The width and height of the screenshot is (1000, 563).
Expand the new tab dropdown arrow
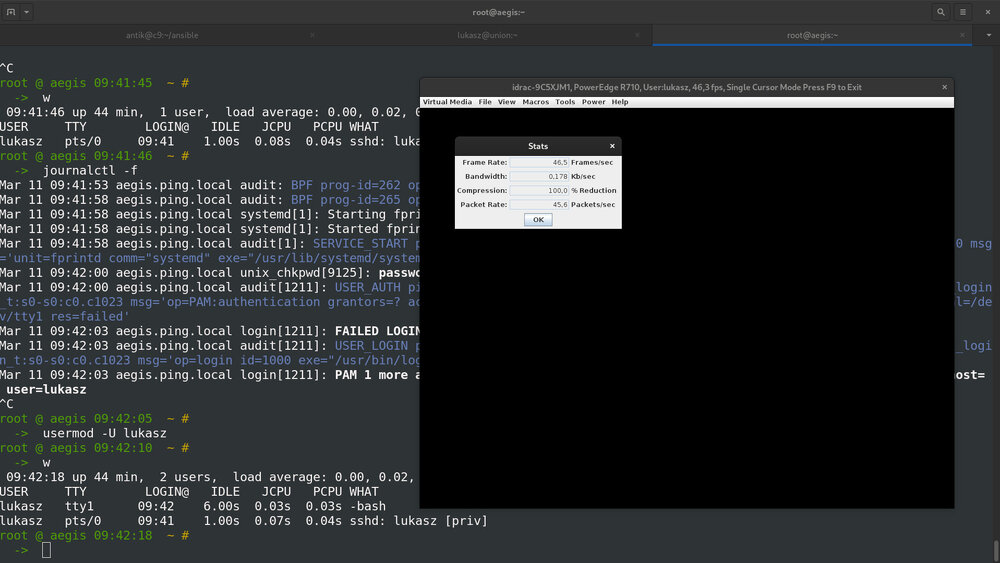tap(26, 12)
